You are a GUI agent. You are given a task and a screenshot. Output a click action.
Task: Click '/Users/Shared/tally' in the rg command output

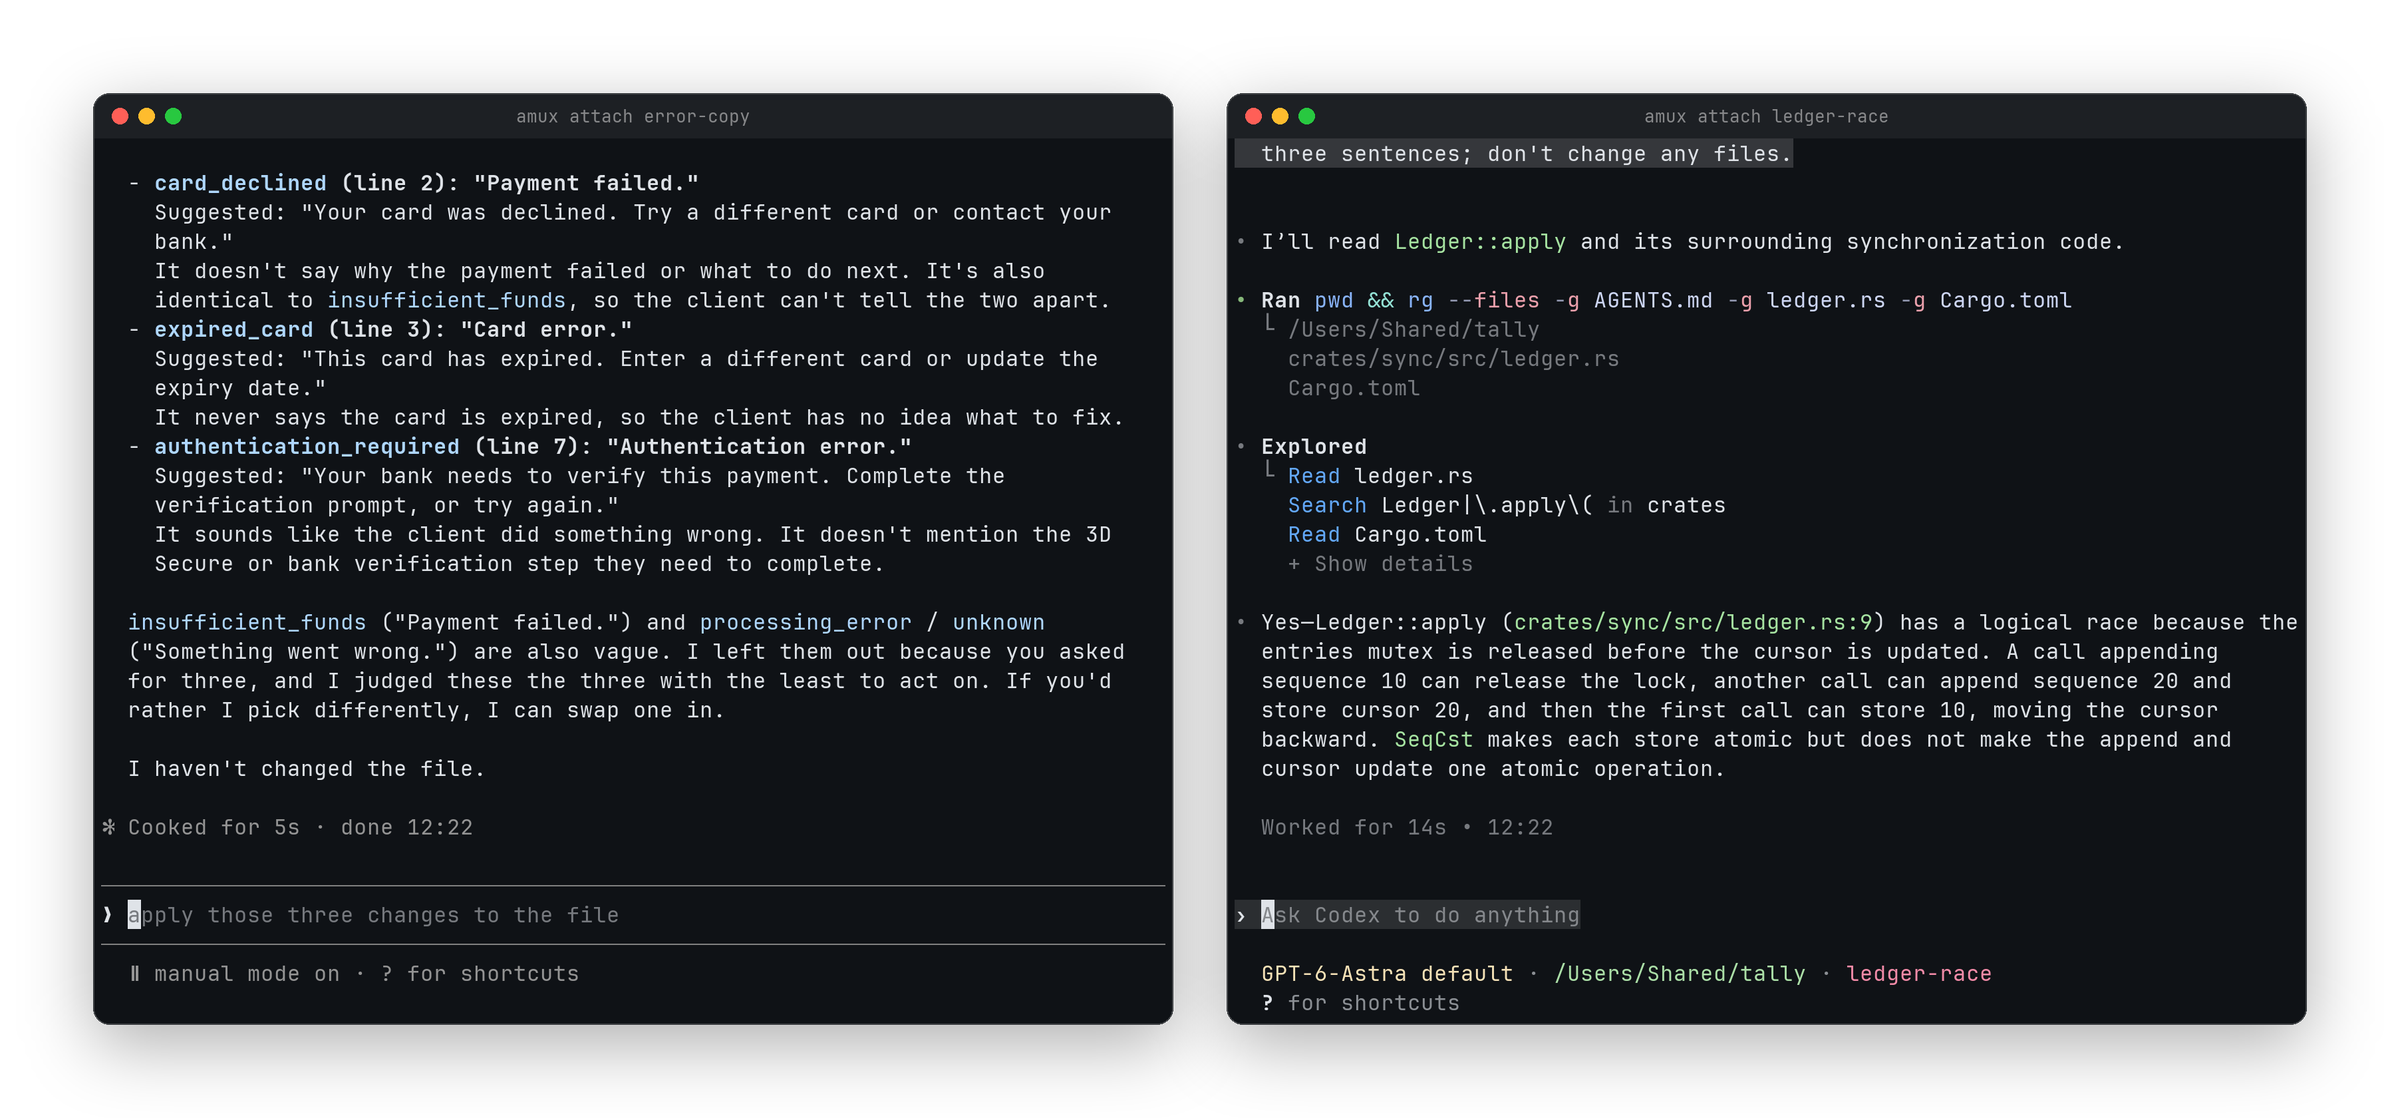pyautogui.click(x=1413, y=329)
